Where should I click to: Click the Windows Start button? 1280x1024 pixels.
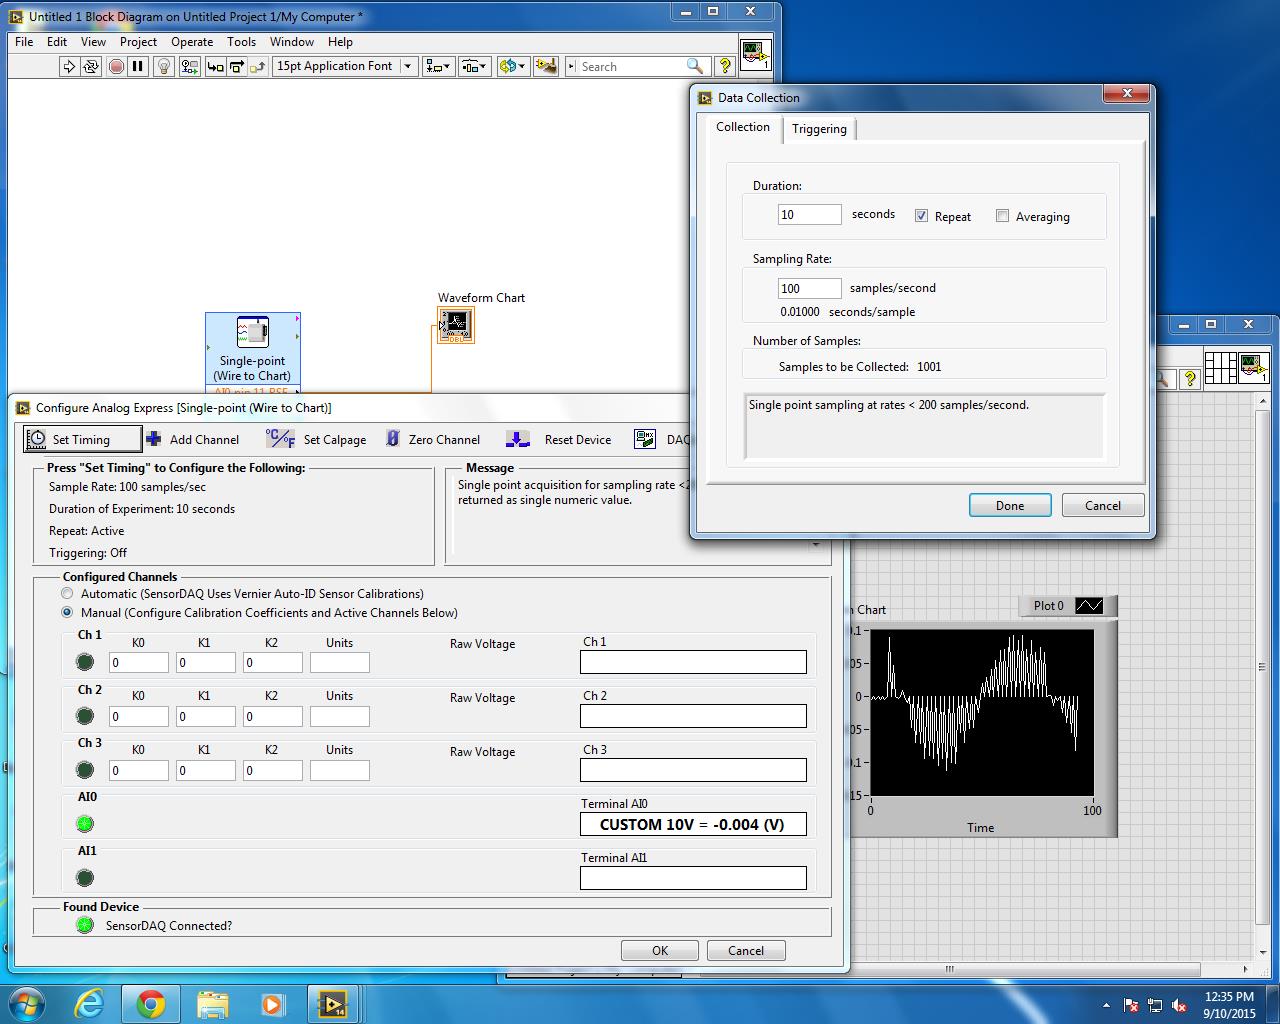[x=25, y=1003]
